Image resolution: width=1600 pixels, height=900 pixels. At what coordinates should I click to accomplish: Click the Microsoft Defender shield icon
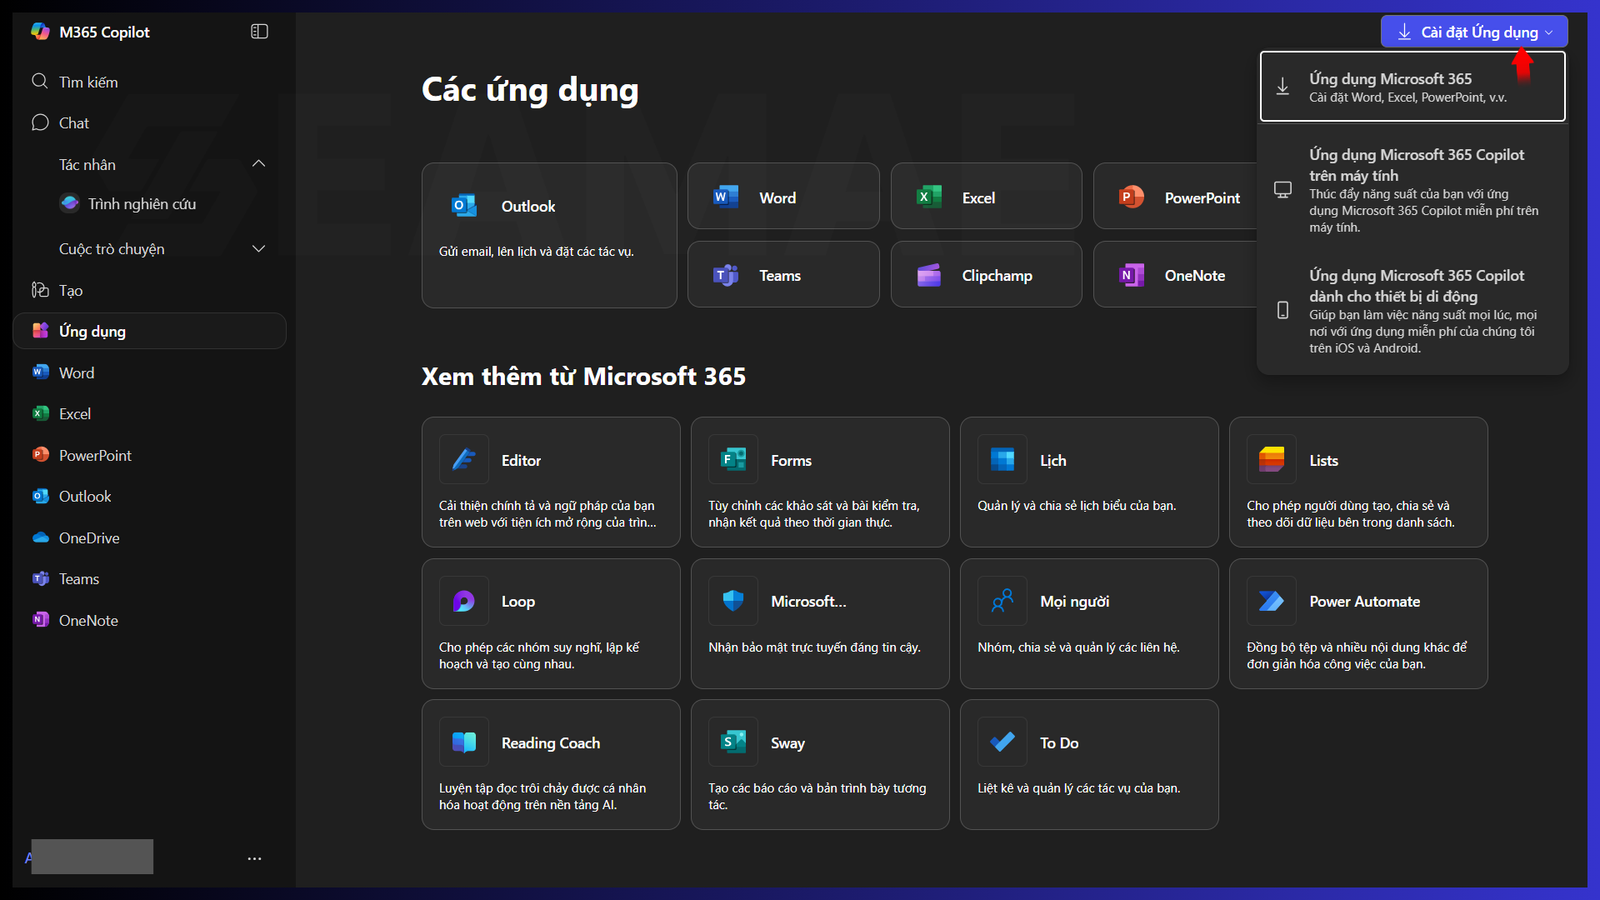tap(733, 601)
